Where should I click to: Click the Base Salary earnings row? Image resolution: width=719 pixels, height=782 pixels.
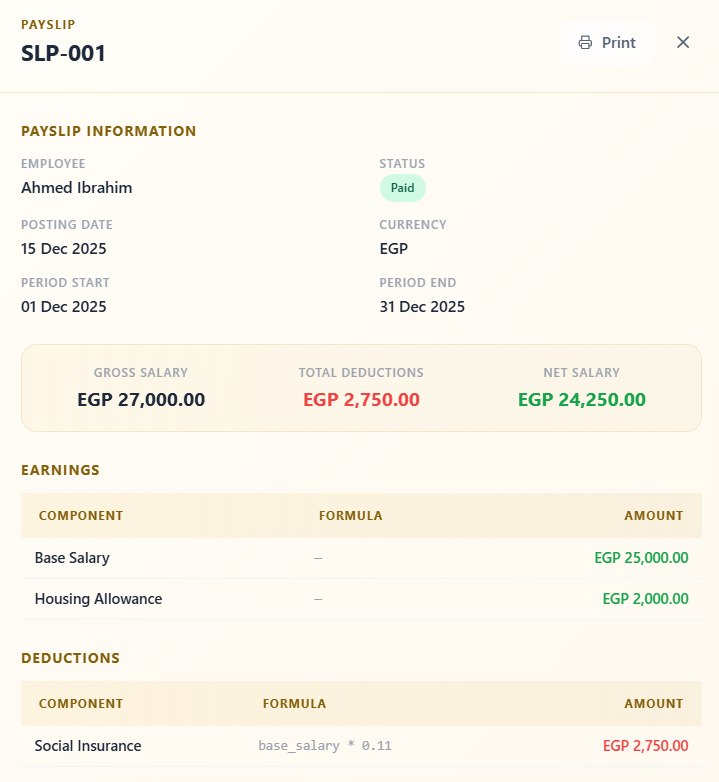pyautogui.click(x=361, y=558)
